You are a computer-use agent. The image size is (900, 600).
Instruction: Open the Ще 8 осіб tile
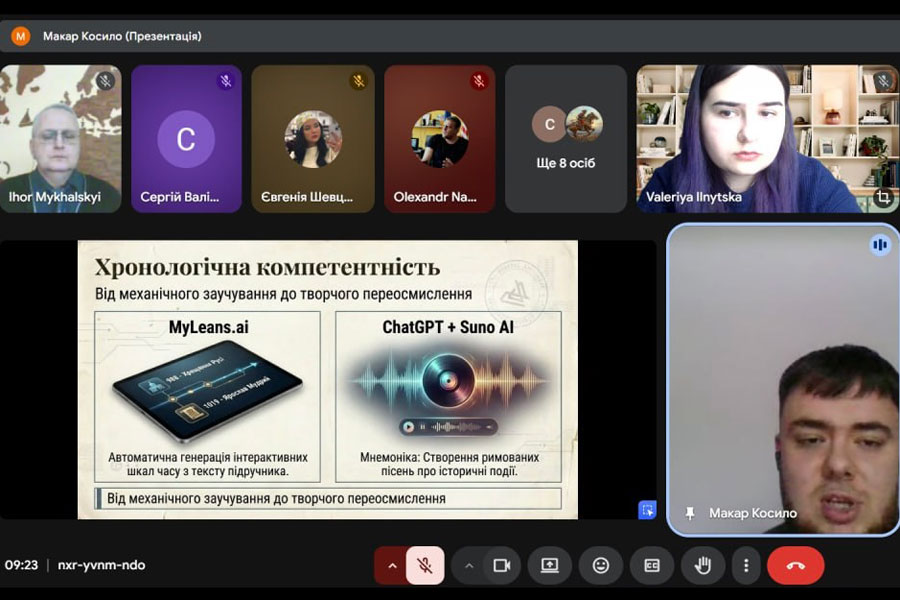(x=566, y=138)
